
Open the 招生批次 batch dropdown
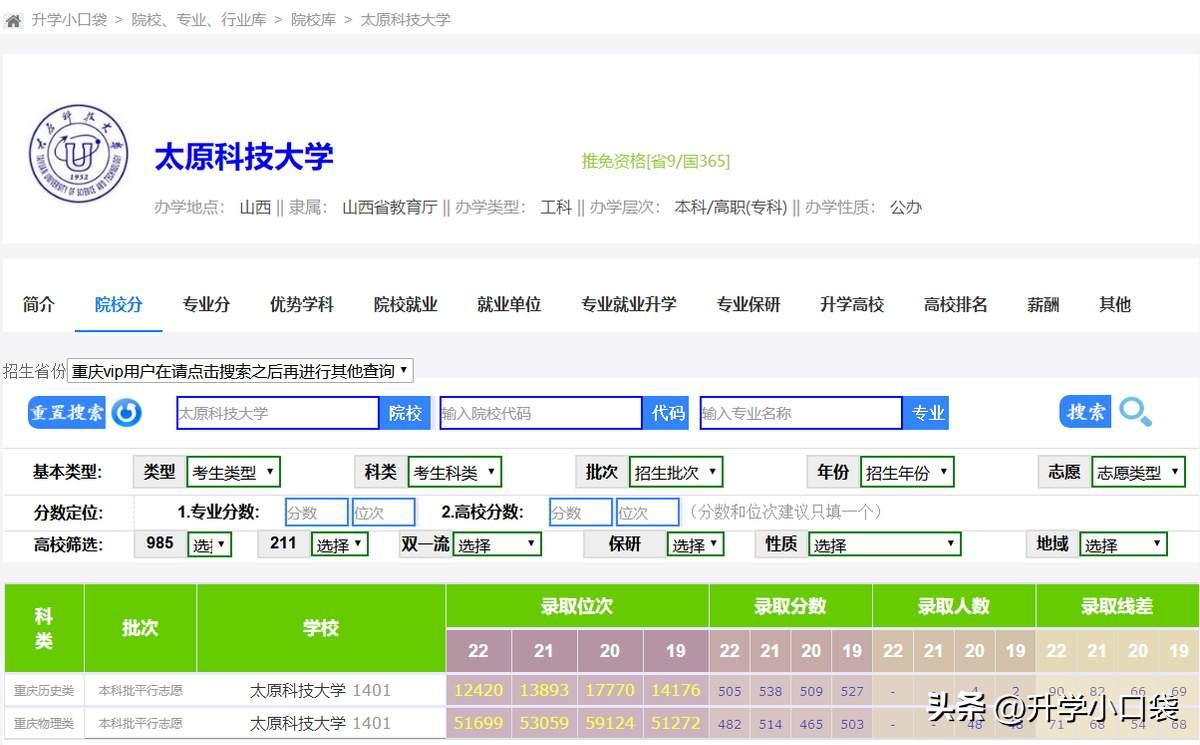tap(675, 472)
